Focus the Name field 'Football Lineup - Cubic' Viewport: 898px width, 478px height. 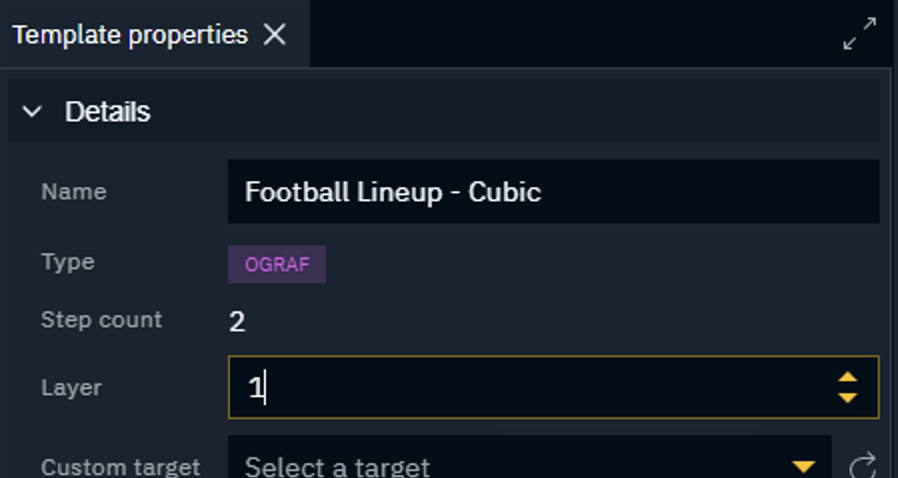(x=553, y=191)
